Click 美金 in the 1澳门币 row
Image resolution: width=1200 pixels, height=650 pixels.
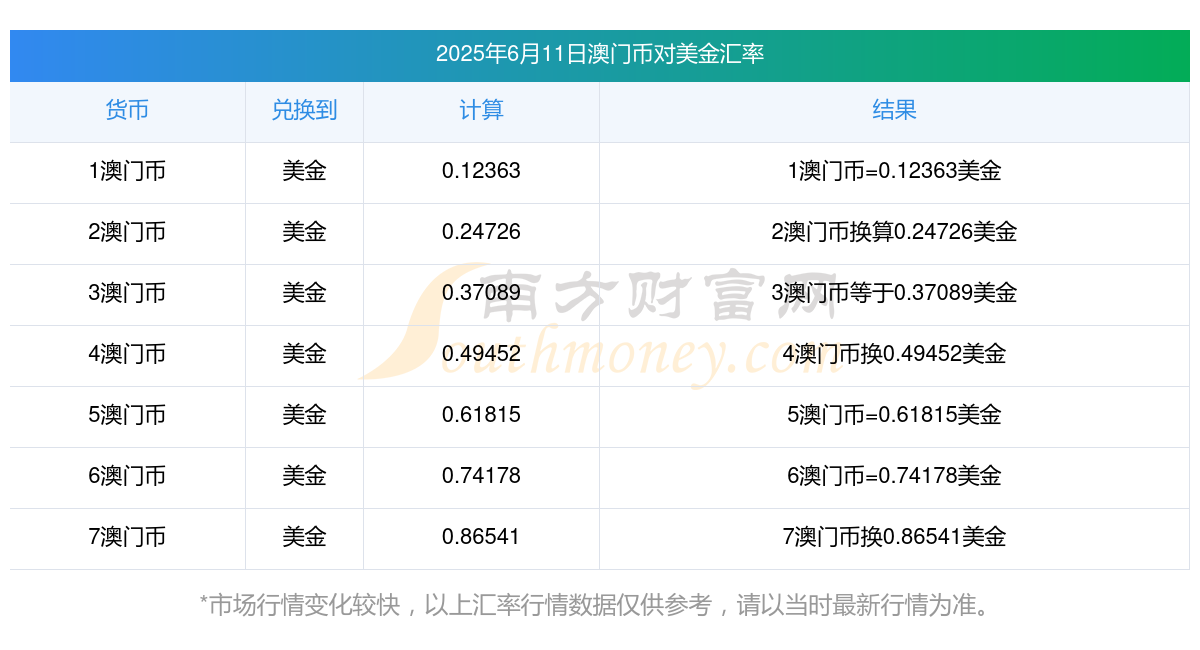coord(304,171)
